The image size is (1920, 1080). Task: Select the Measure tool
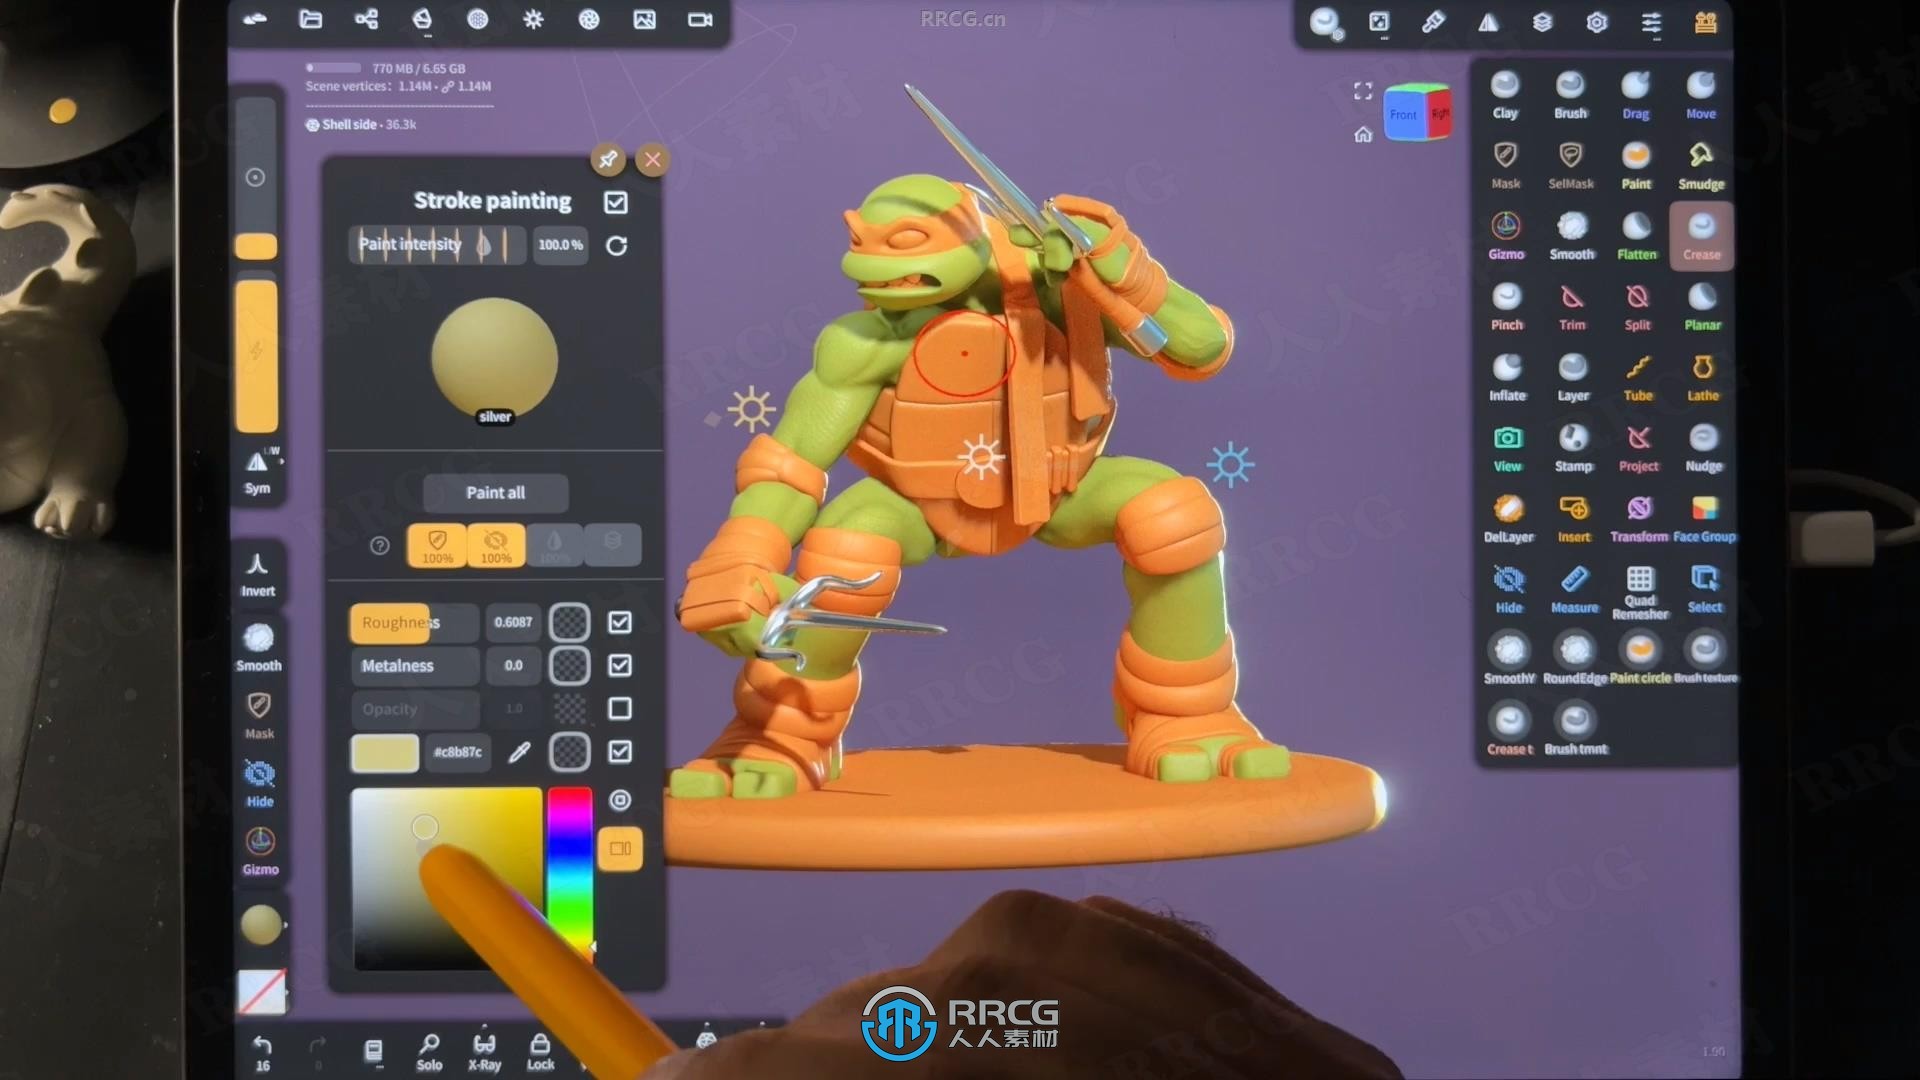1574,589
